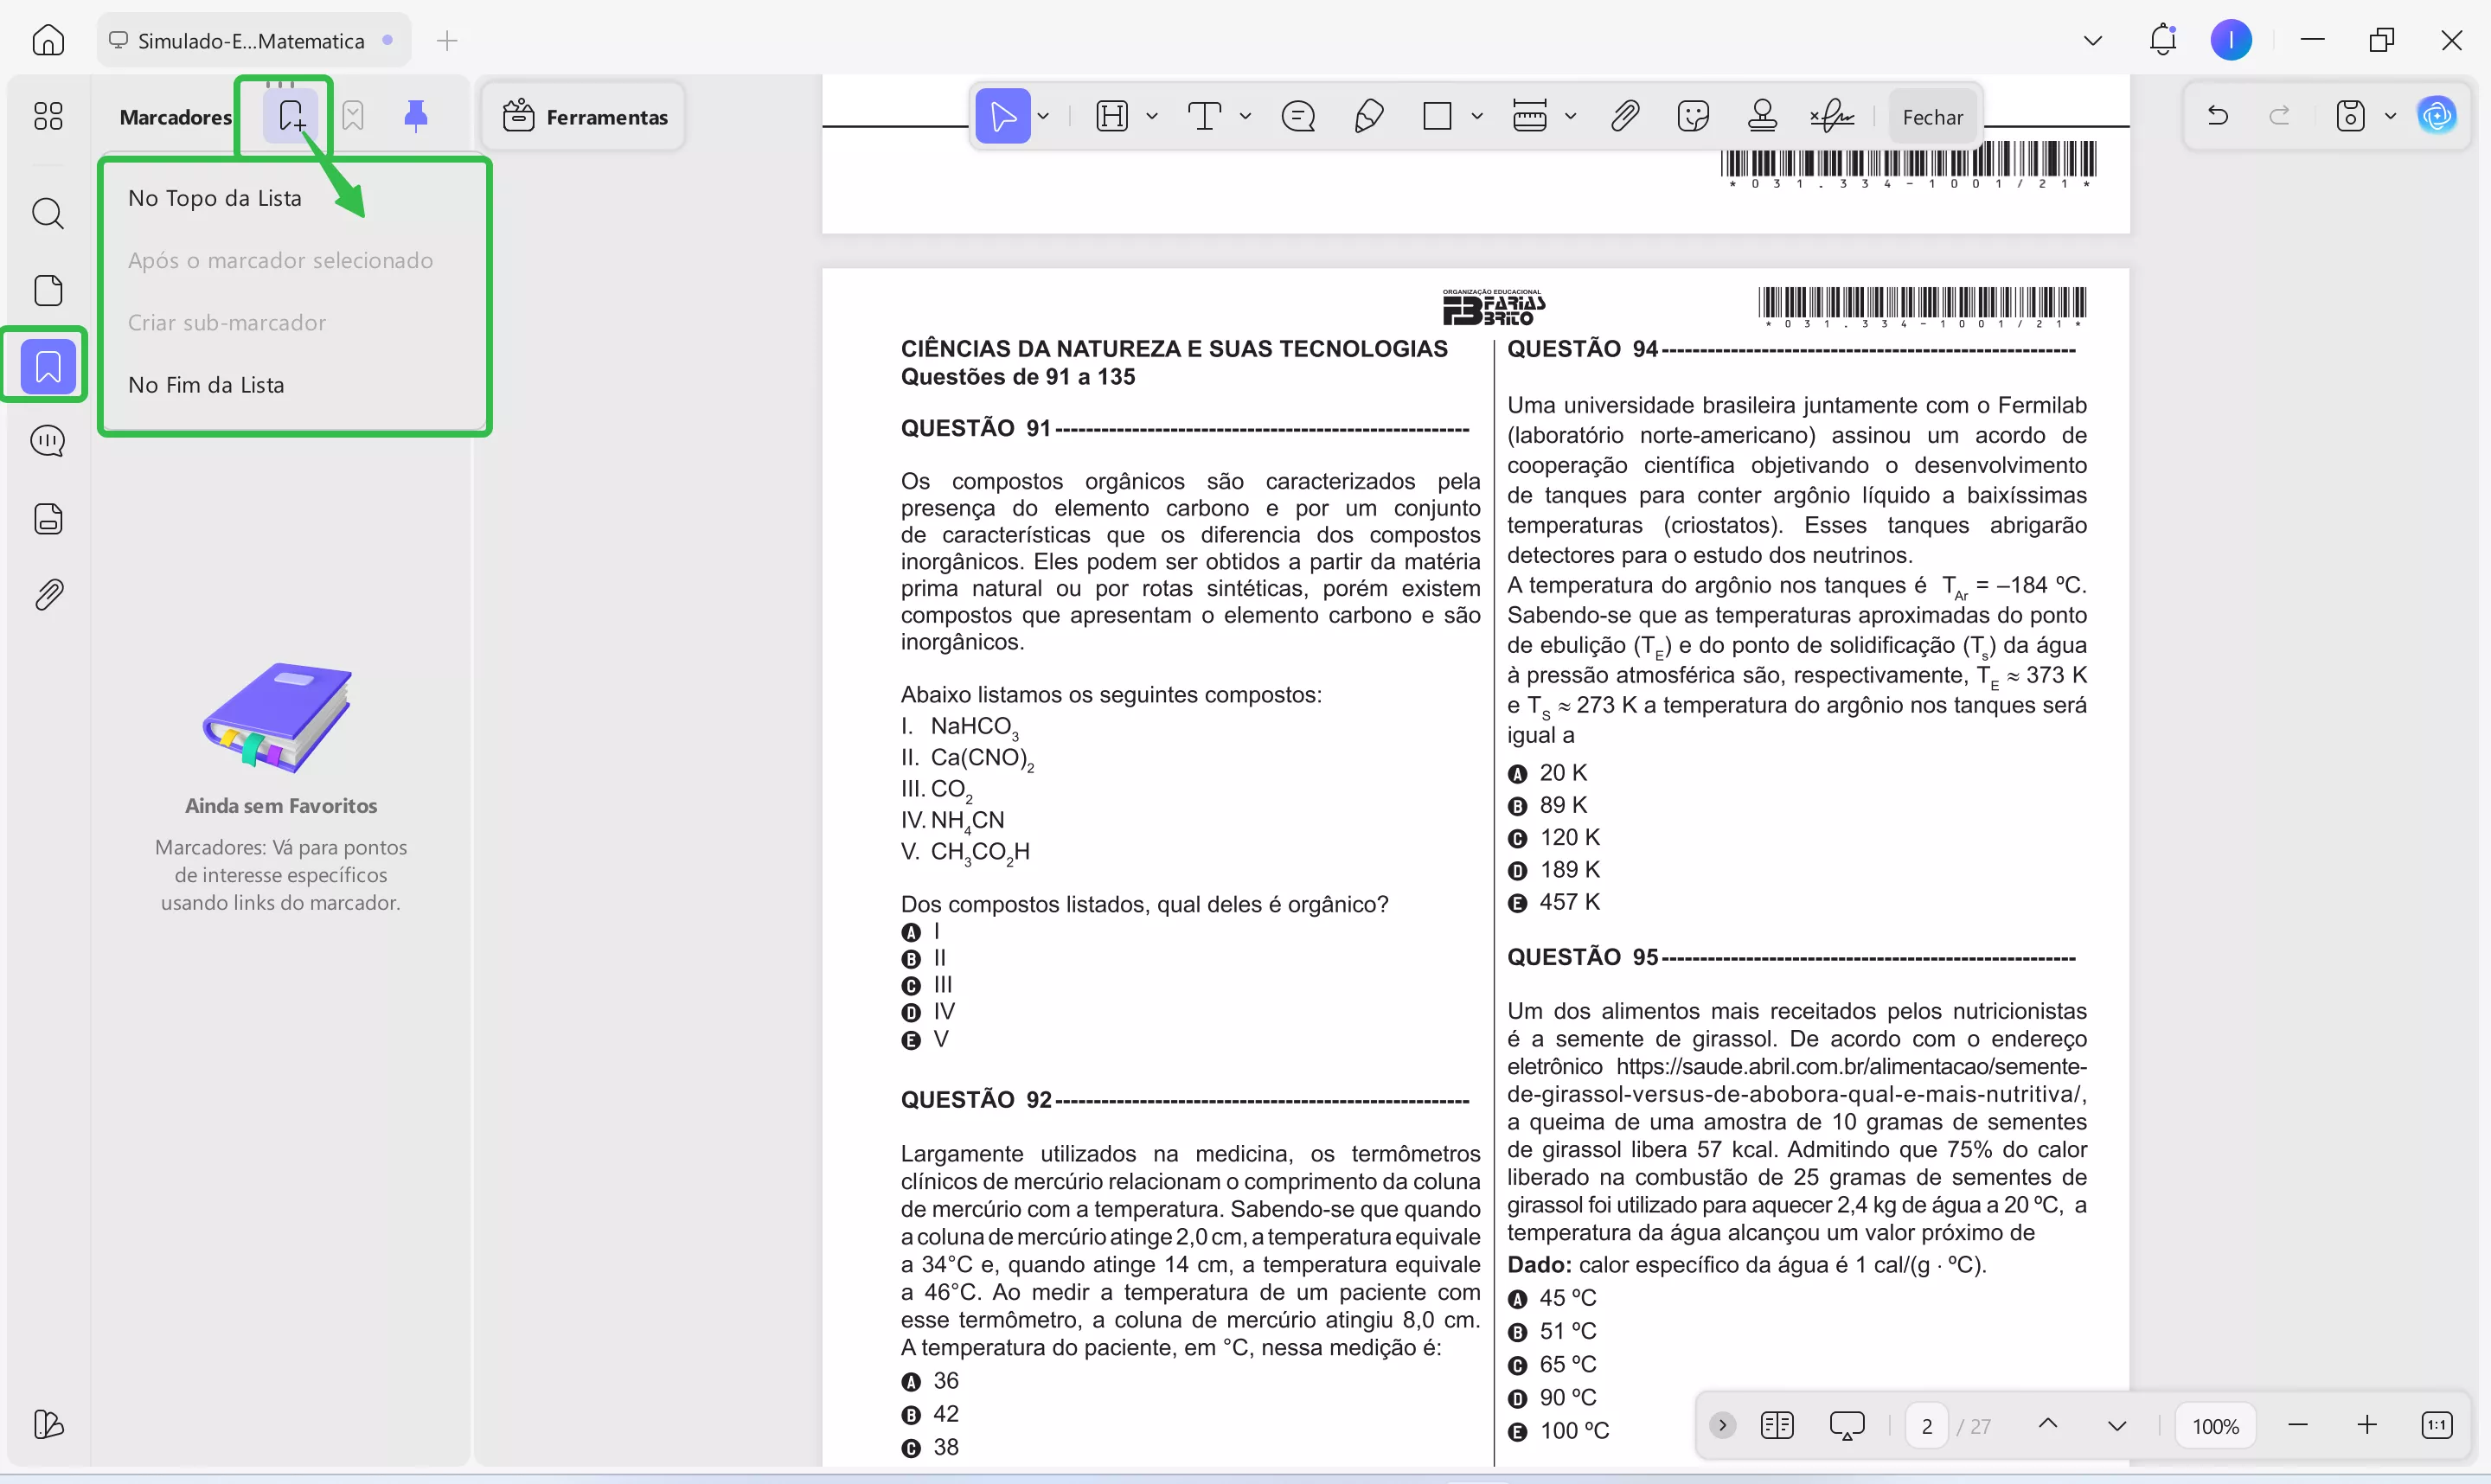Toggle the pin bookmarks panel icon
The height and width of the screenshot is (1484, 2491).
click(x=416, y=117)
